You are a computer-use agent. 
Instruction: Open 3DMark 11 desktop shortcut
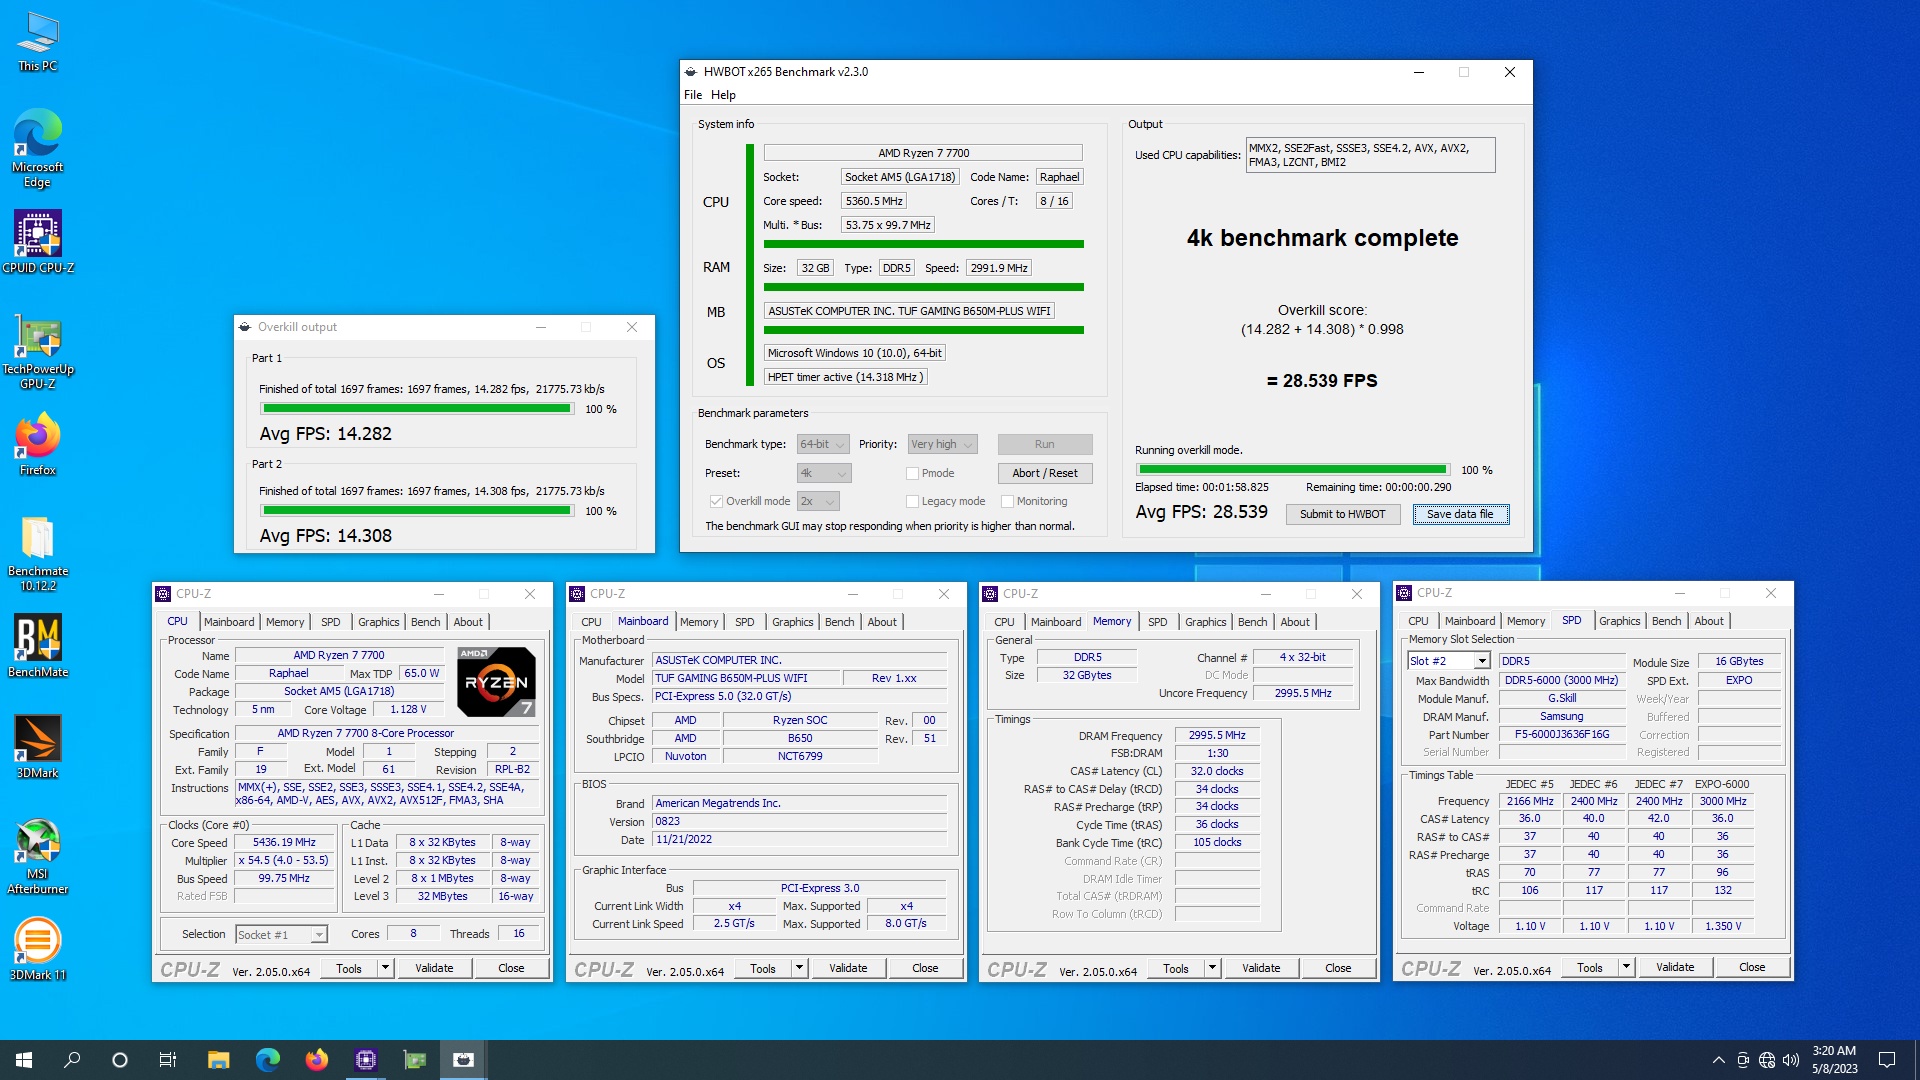tap(38, 949)
